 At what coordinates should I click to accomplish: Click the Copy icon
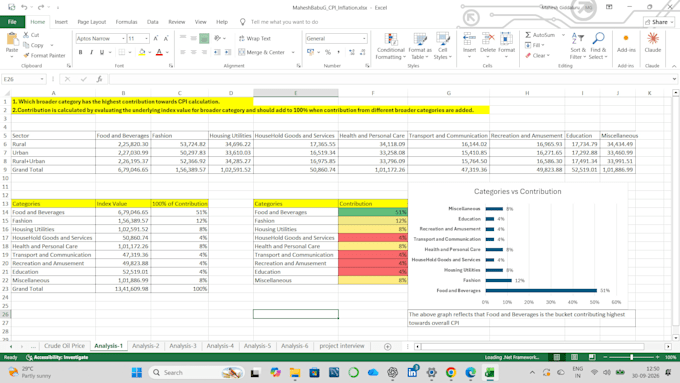coord(26,45)
